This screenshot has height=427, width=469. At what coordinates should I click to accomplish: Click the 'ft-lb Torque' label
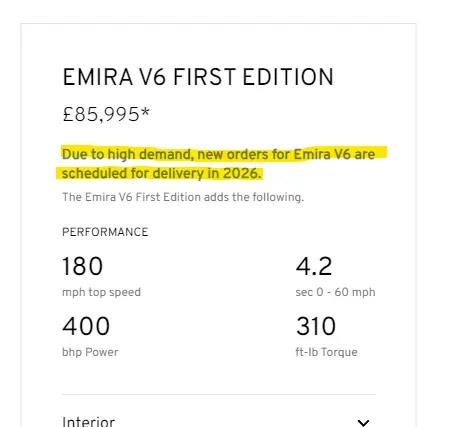[x=326, y=352]
